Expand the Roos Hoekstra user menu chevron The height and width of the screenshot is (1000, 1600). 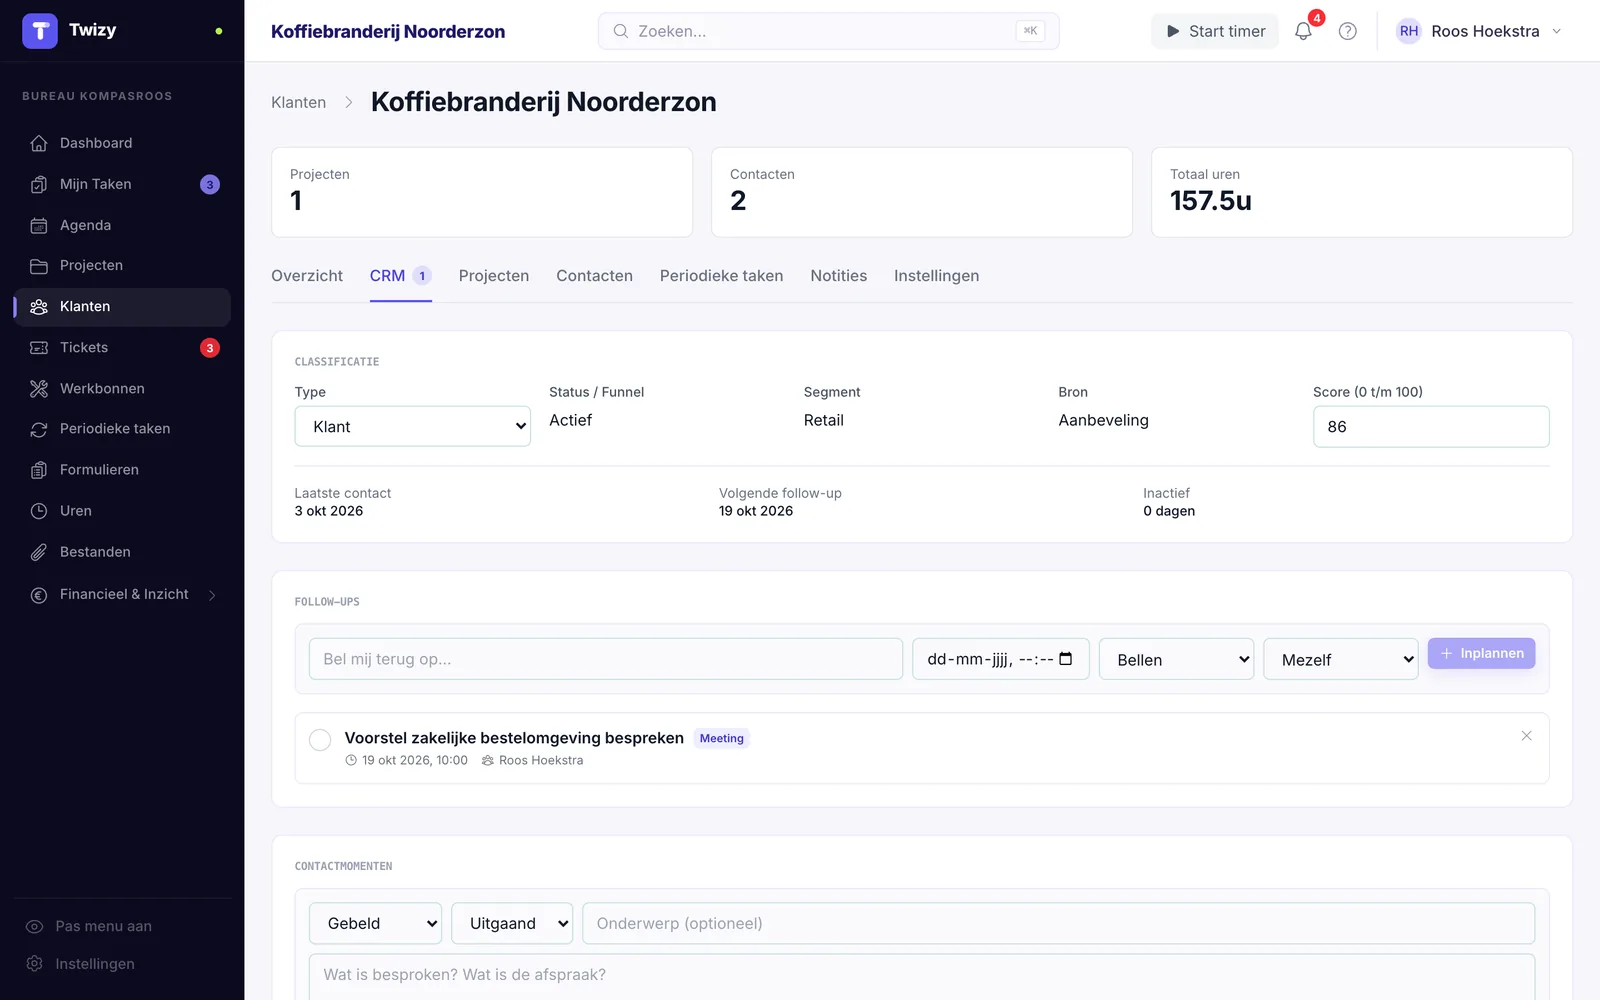pyautogui.click(x=1557, y=31)
